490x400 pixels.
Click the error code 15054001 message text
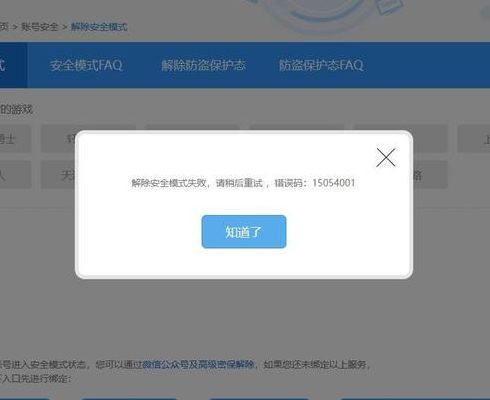[243, 183]
